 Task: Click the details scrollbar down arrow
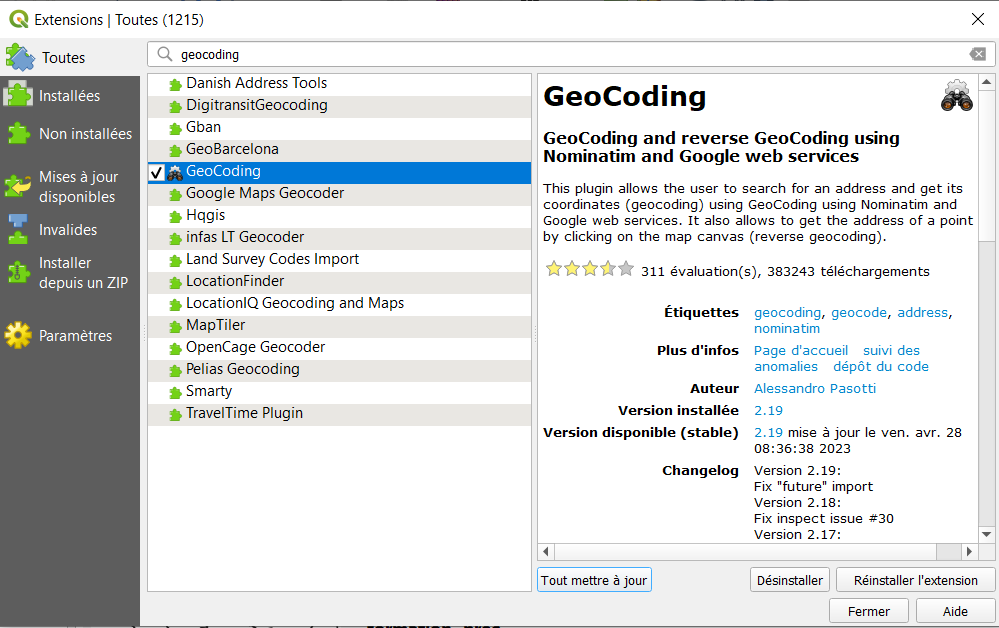coord(986,535)
